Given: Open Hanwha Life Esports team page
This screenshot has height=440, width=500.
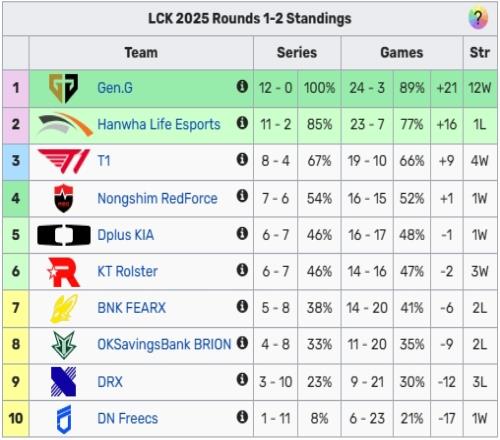Looking at the screenshot, I should click(x=159, y=124).
